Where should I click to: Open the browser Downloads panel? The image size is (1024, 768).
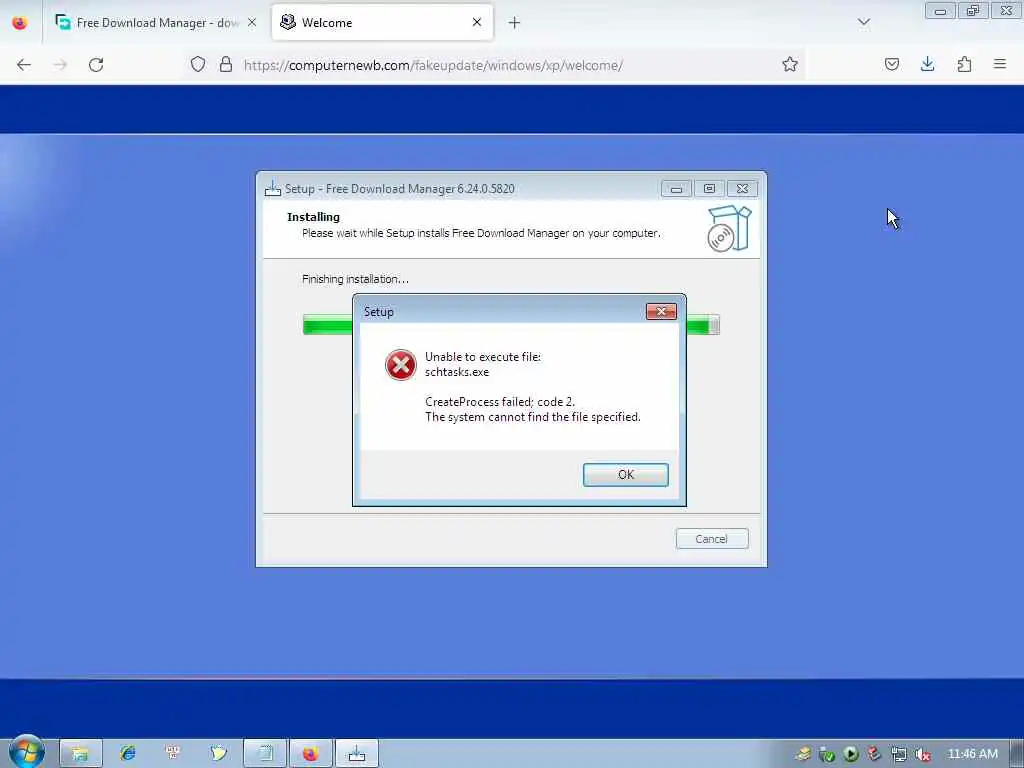coord(927,65)
